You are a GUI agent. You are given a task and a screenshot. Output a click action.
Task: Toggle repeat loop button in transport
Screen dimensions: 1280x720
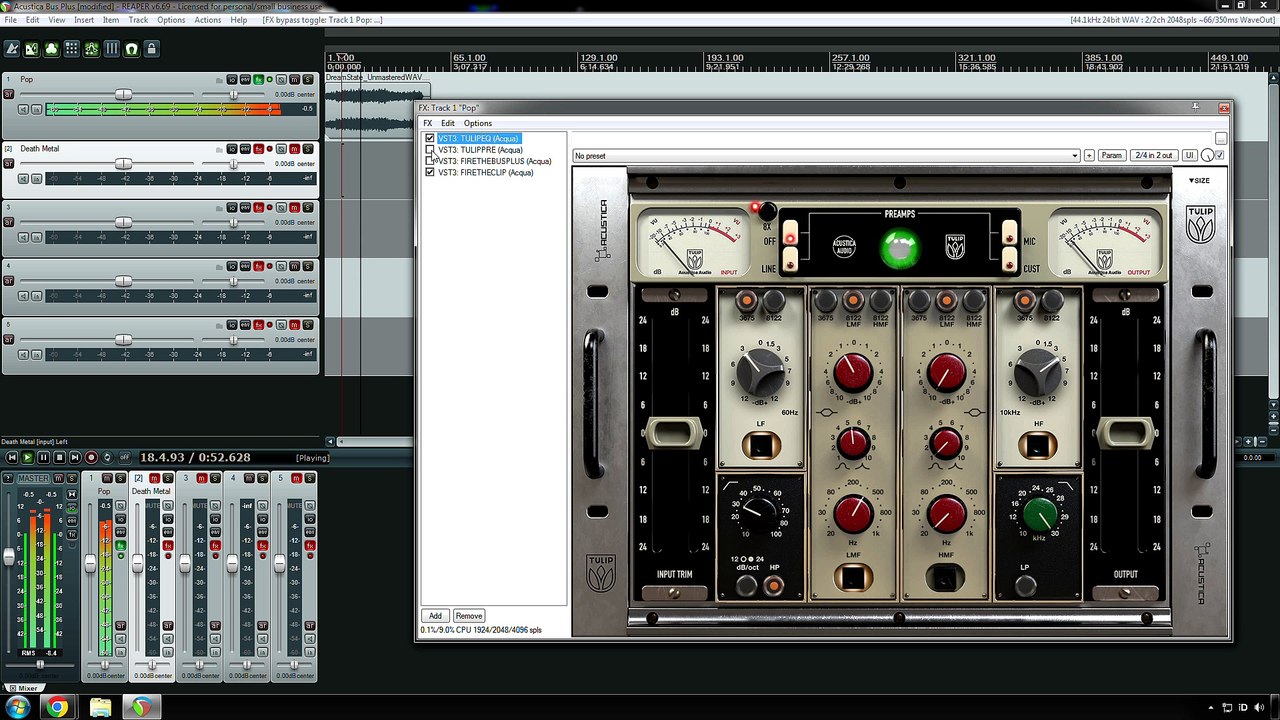[108, 457]
